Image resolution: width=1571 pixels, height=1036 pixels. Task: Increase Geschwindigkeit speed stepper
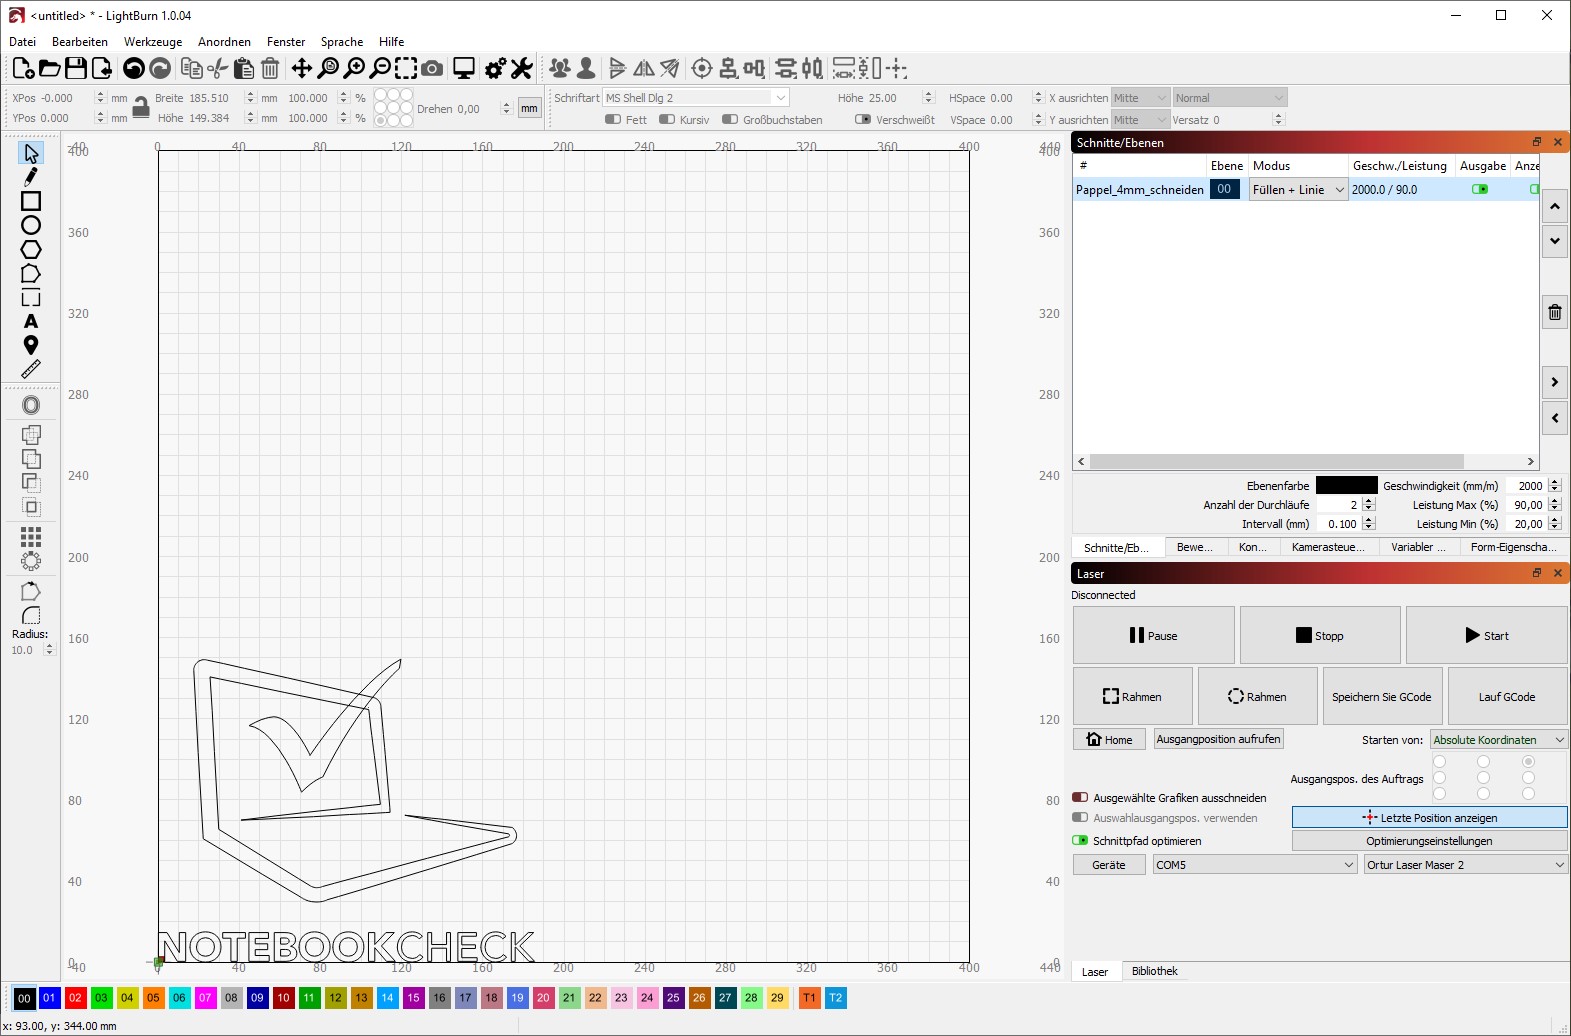click(x=1555, y=482)
